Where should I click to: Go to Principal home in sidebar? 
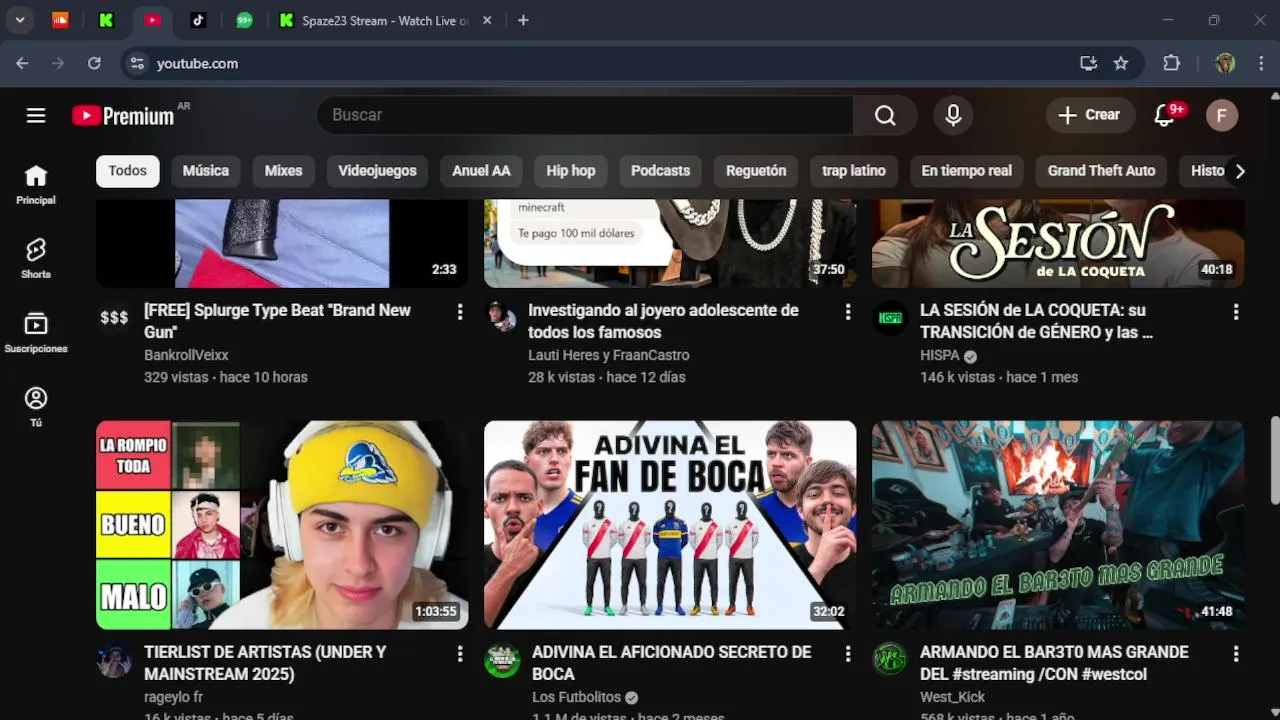(x=36, y=185)
